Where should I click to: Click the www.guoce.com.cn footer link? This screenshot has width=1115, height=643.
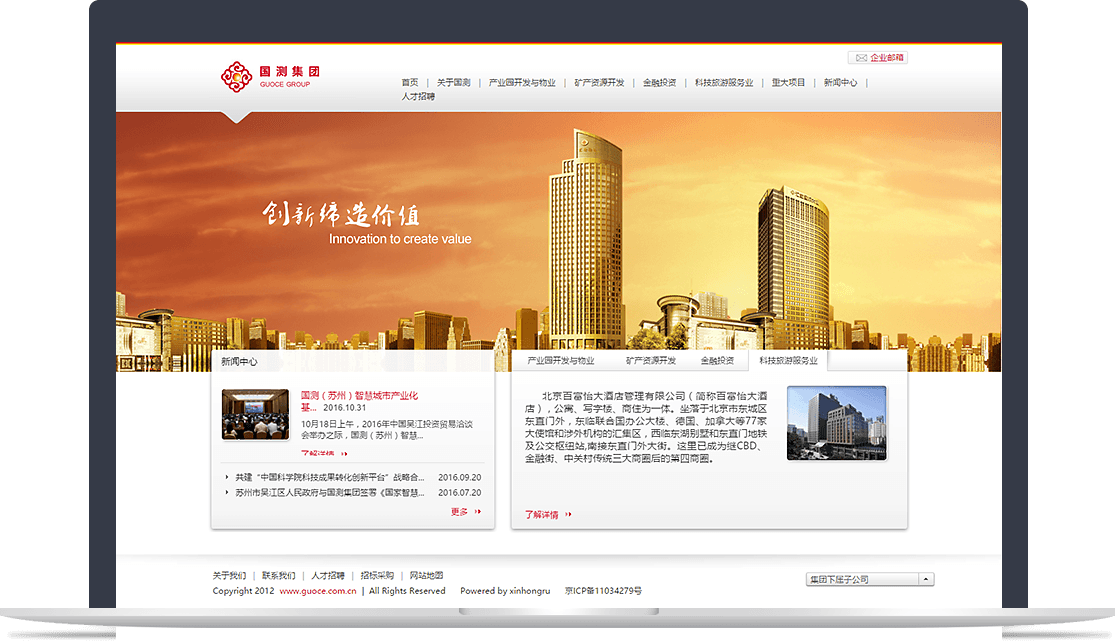click(318, 591)
